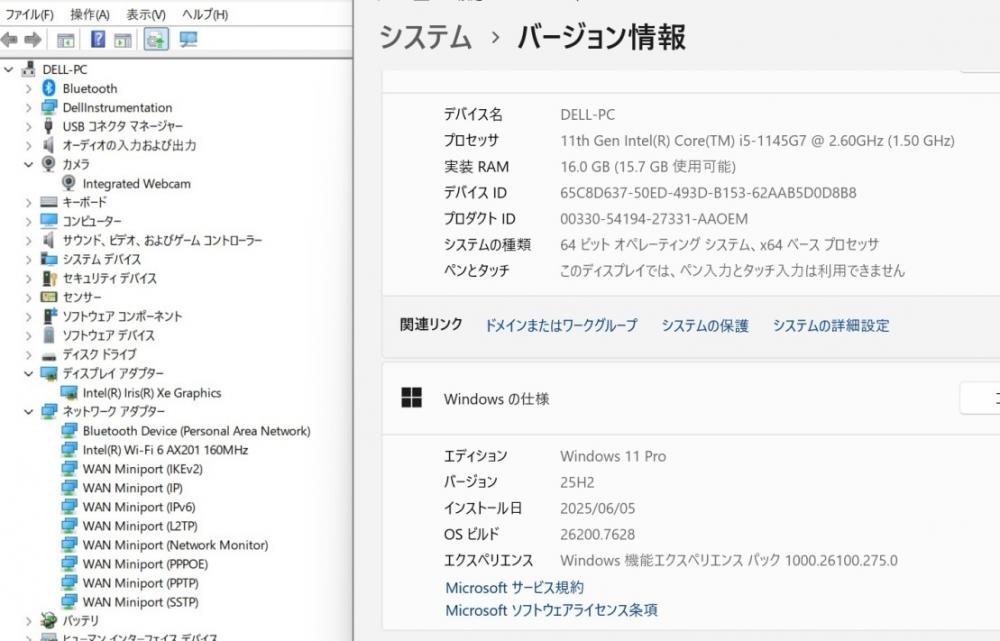Open ドメインまたはワークグループ link
This screenshot has width=1000, height=641.
pos(561,325)
